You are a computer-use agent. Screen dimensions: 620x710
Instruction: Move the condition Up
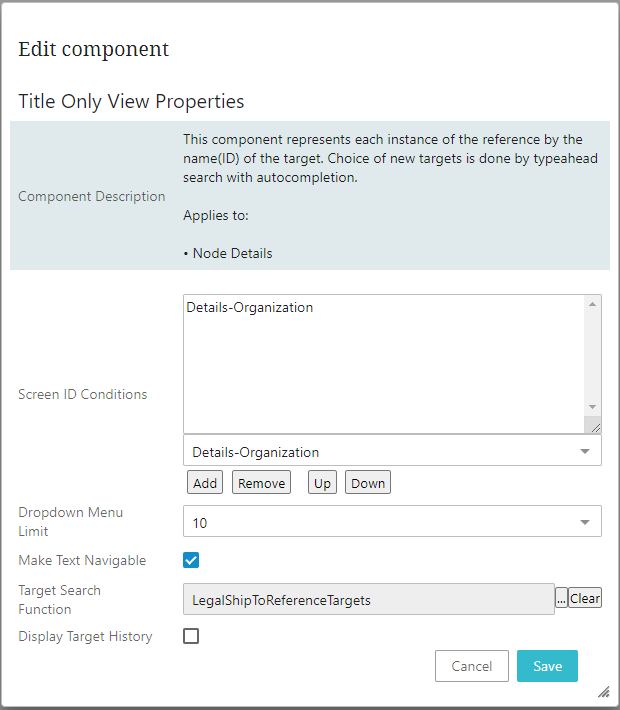coord(322,483)
